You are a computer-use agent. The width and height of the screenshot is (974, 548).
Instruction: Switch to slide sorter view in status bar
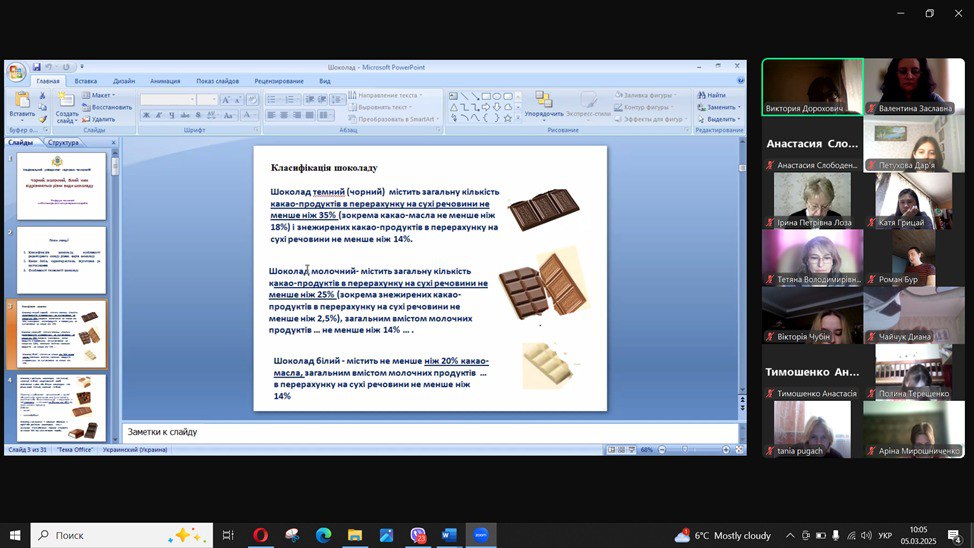(622, 449)
